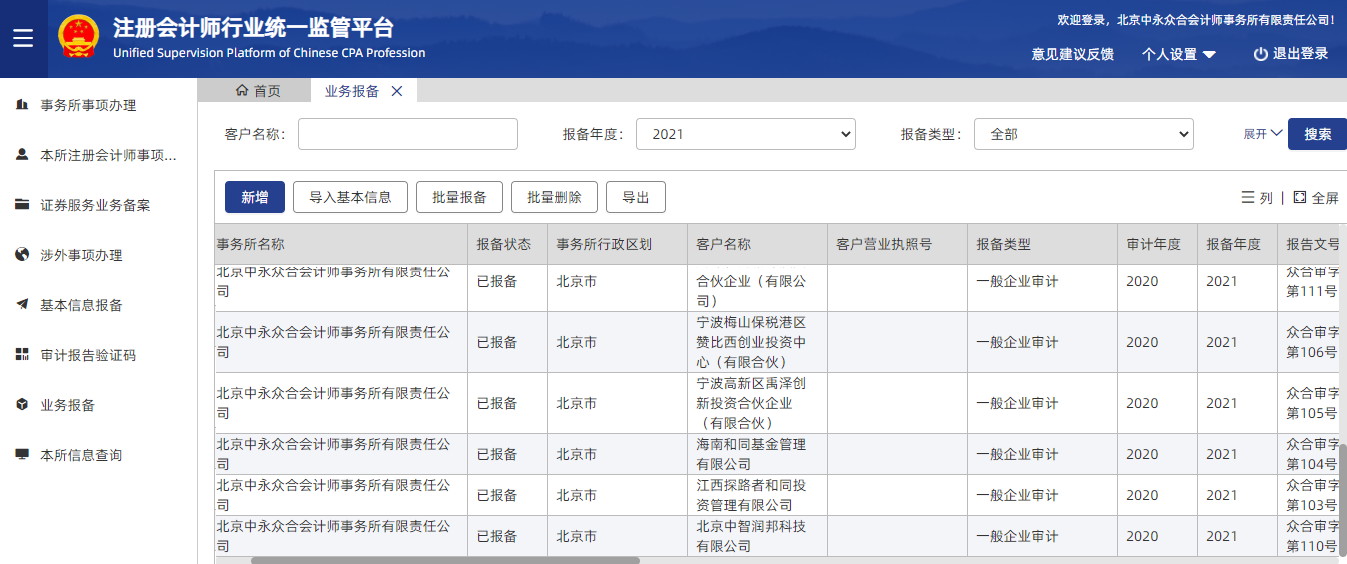
Task: Expand advanced search with 展开
Action: [x=1263, y=134]
